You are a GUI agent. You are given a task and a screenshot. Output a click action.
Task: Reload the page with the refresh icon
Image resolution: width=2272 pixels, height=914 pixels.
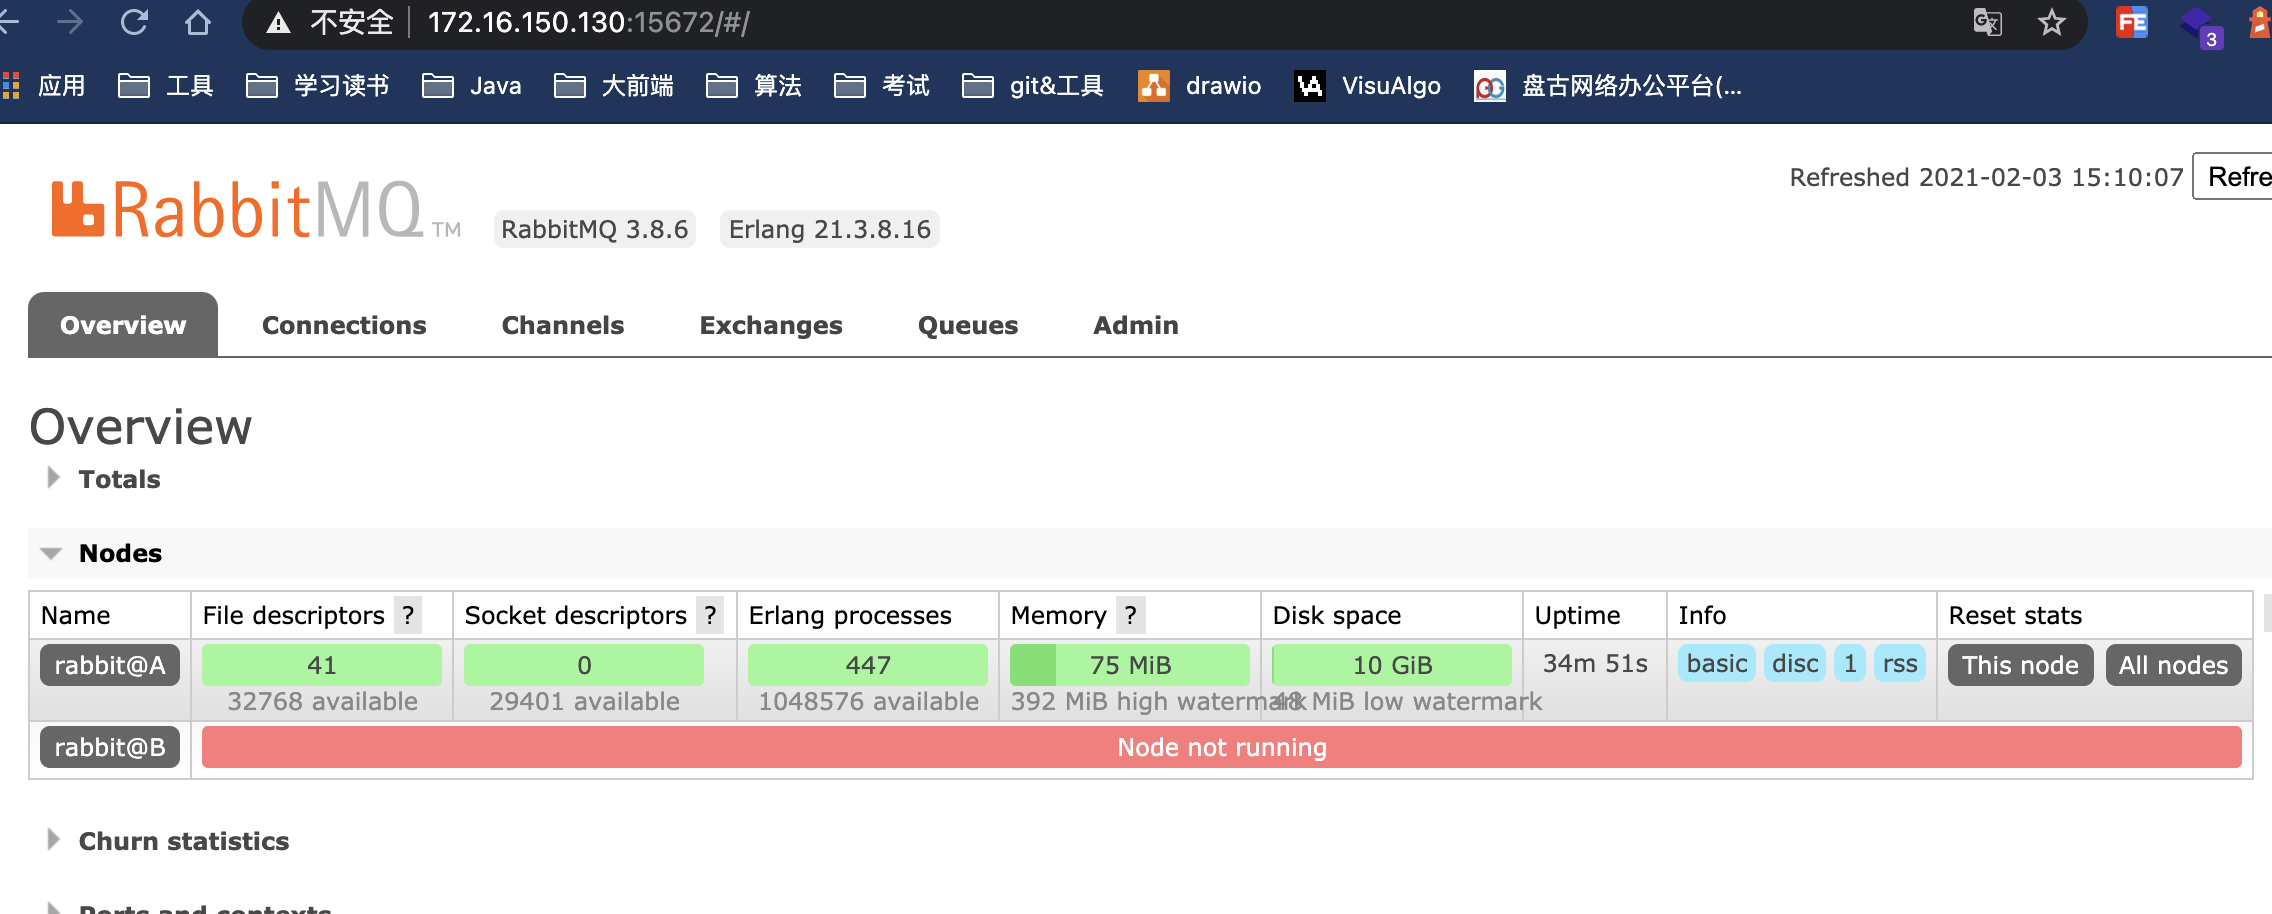point(134,22)
